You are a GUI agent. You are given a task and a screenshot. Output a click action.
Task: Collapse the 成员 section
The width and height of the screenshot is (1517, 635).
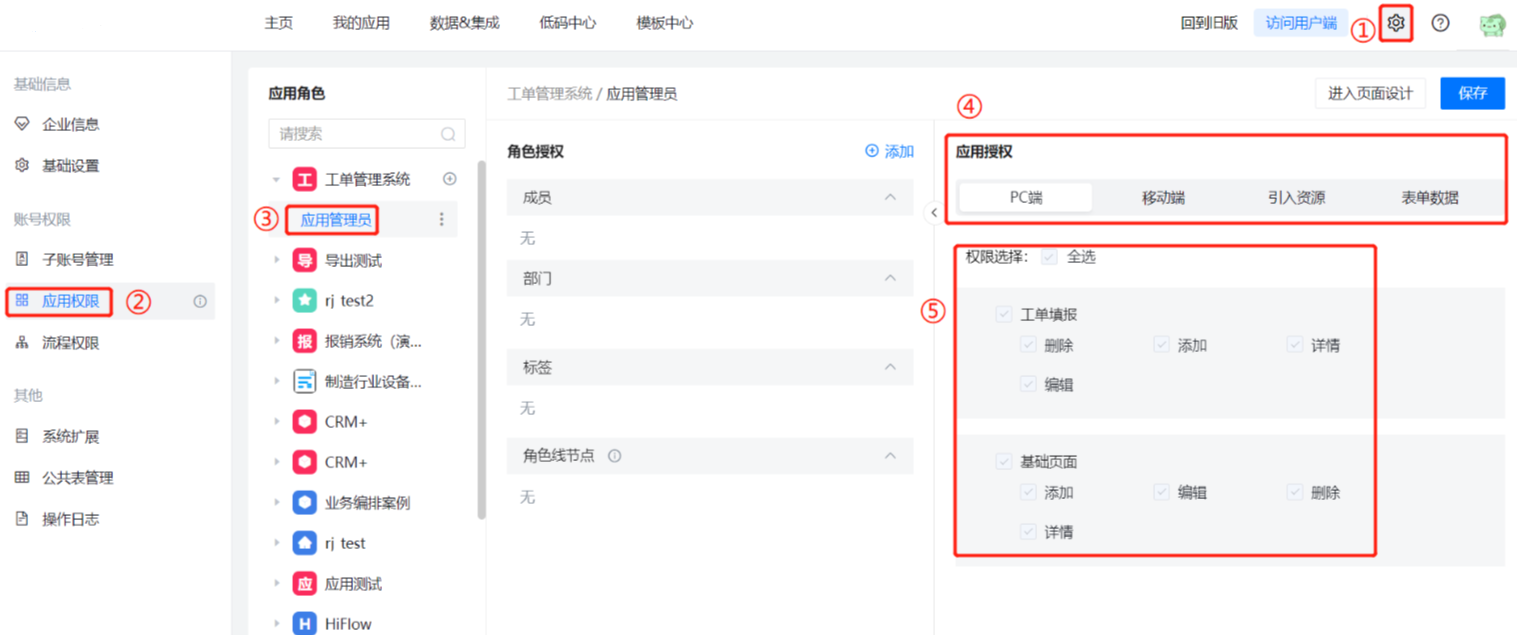point(890,198)
